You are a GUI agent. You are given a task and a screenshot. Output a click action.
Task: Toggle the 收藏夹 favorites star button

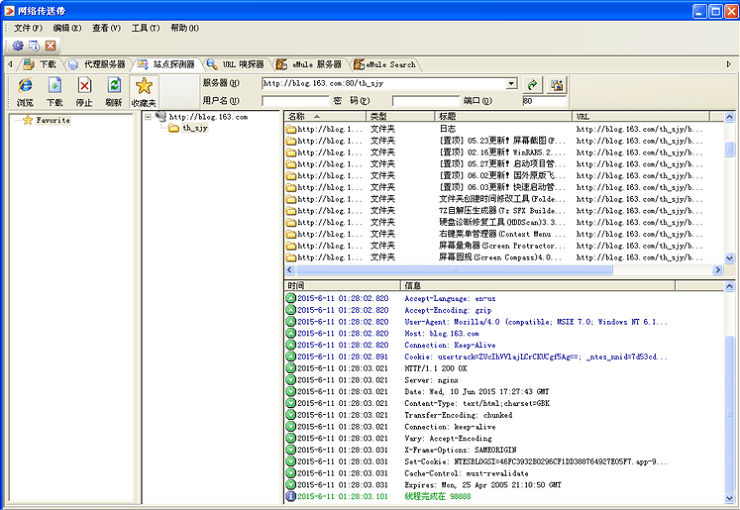point(144,92)
